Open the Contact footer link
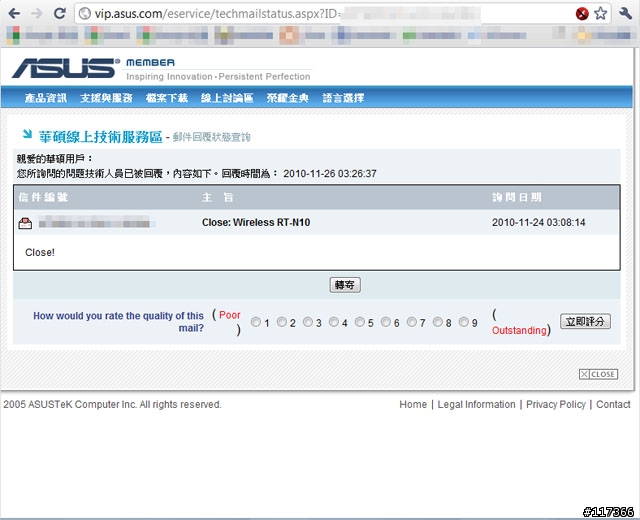The height and width of the screenshot is (520, 640). point(613,404)
